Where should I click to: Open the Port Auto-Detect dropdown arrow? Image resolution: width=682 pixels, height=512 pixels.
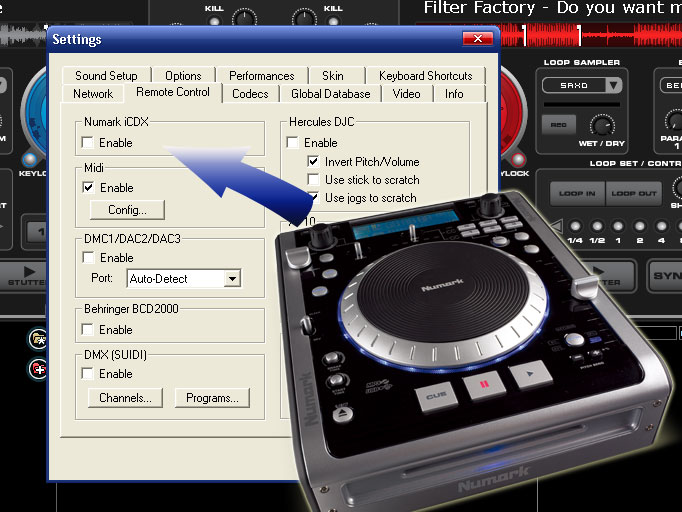[233, 278]
